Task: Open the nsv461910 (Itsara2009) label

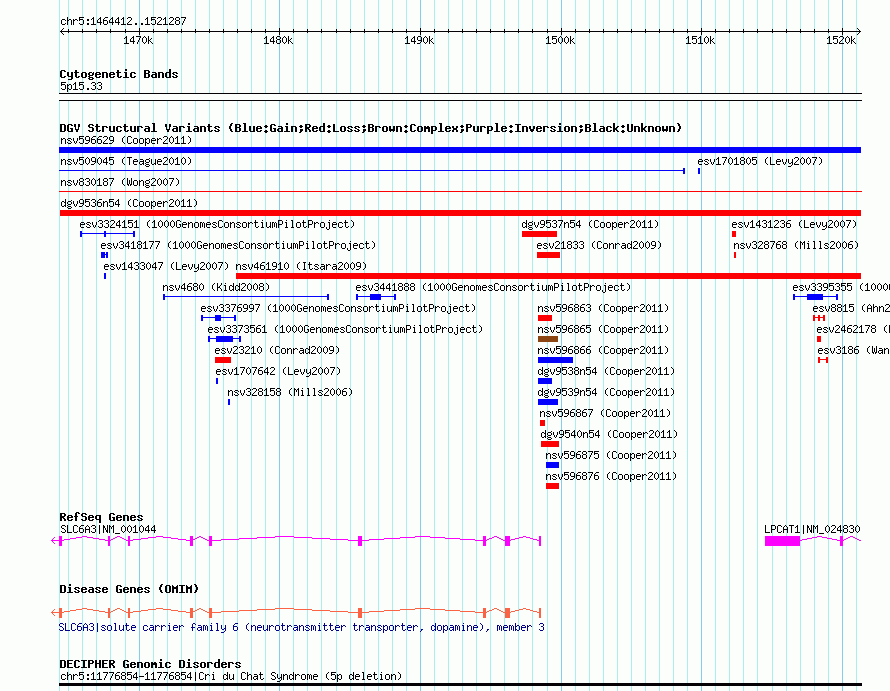Action: (x=301, y=266)
